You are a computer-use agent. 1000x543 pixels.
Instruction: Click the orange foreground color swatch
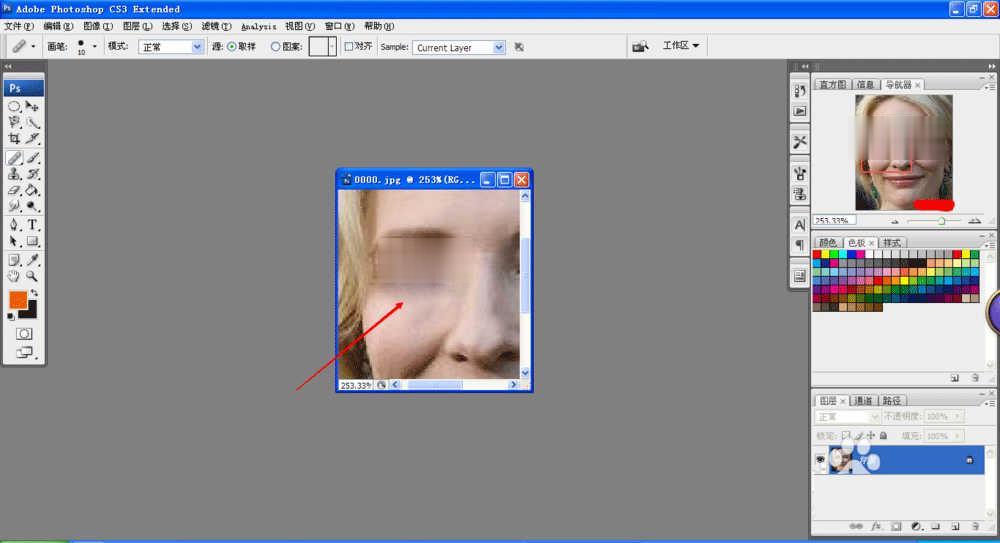click(18, 300)
